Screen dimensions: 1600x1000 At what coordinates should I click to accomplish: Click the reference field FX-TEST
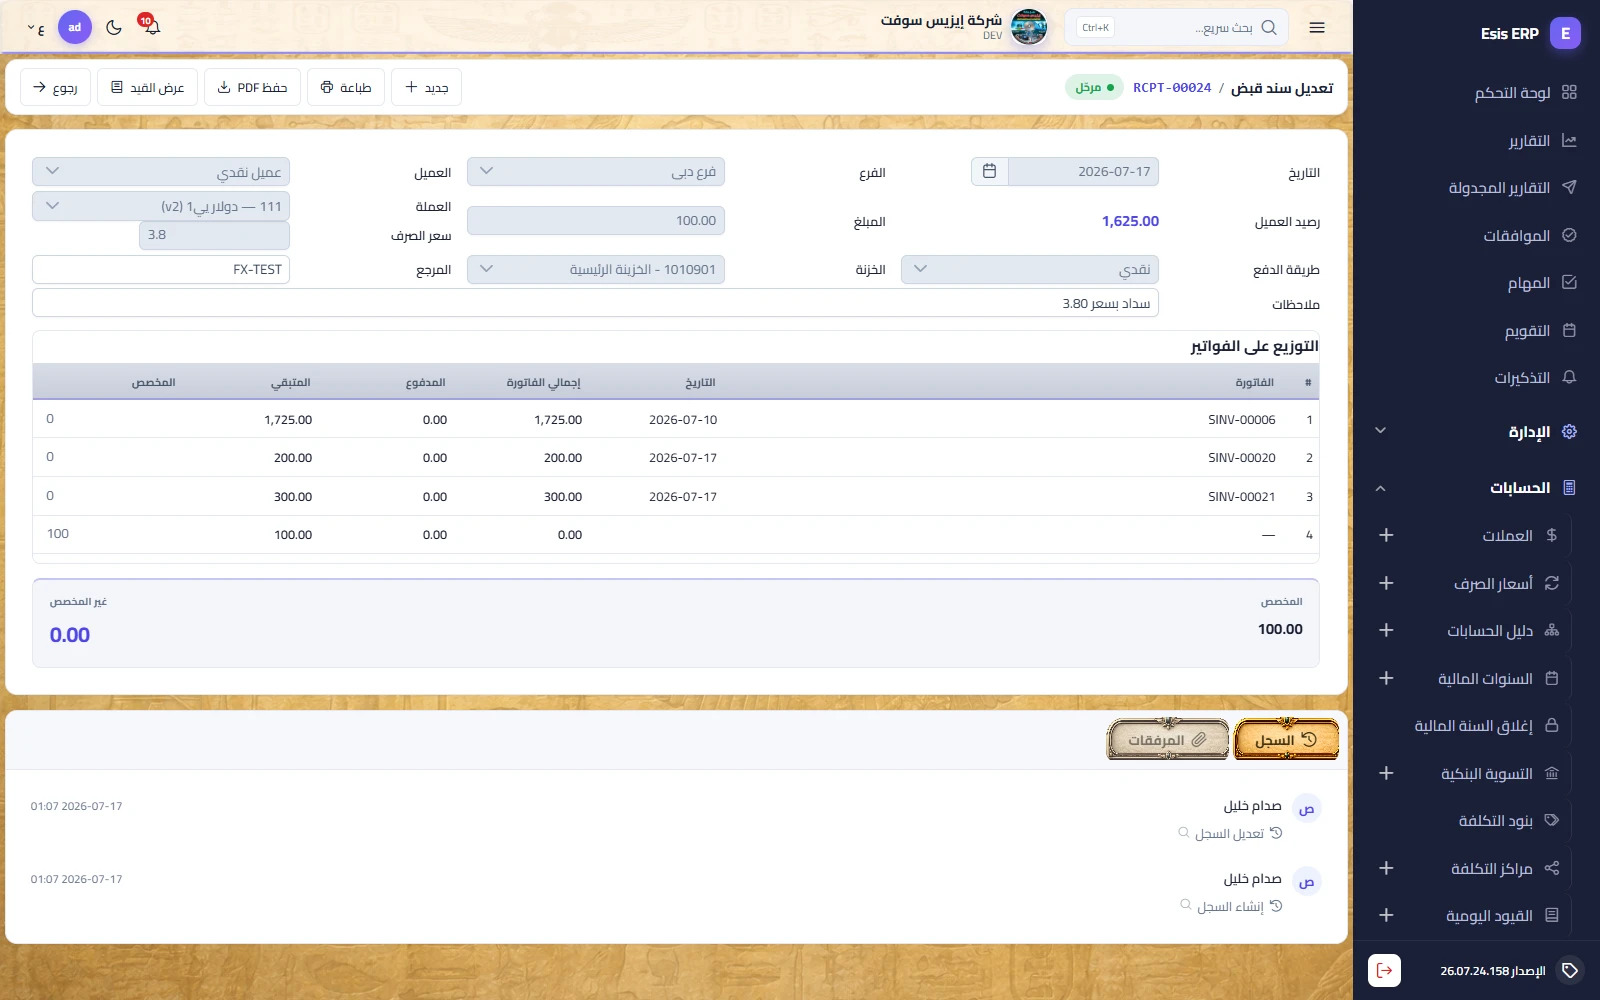[x=161, y=269]
